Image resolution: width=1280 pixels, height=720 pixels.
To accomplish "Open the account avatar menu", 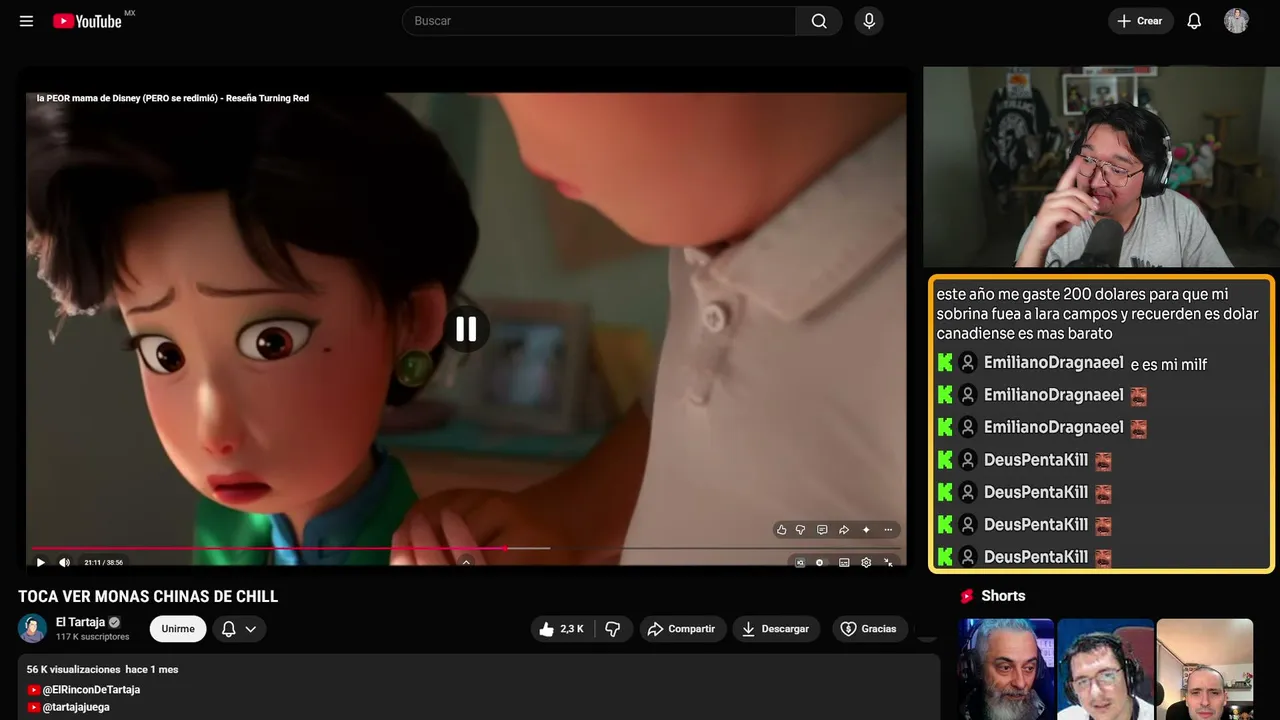I will [x=1236, y=21].
